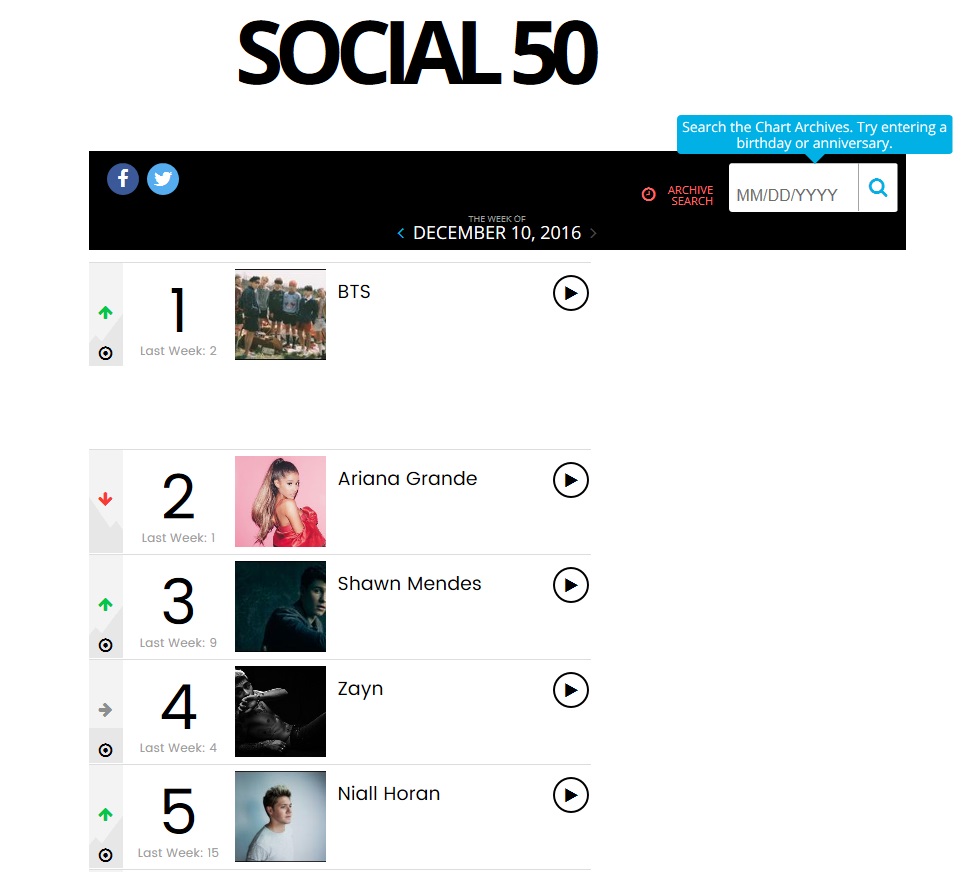Viewport: 963px width, 872px height.
Task: Click the archive search magnifier button
Action: click(878, 188)
